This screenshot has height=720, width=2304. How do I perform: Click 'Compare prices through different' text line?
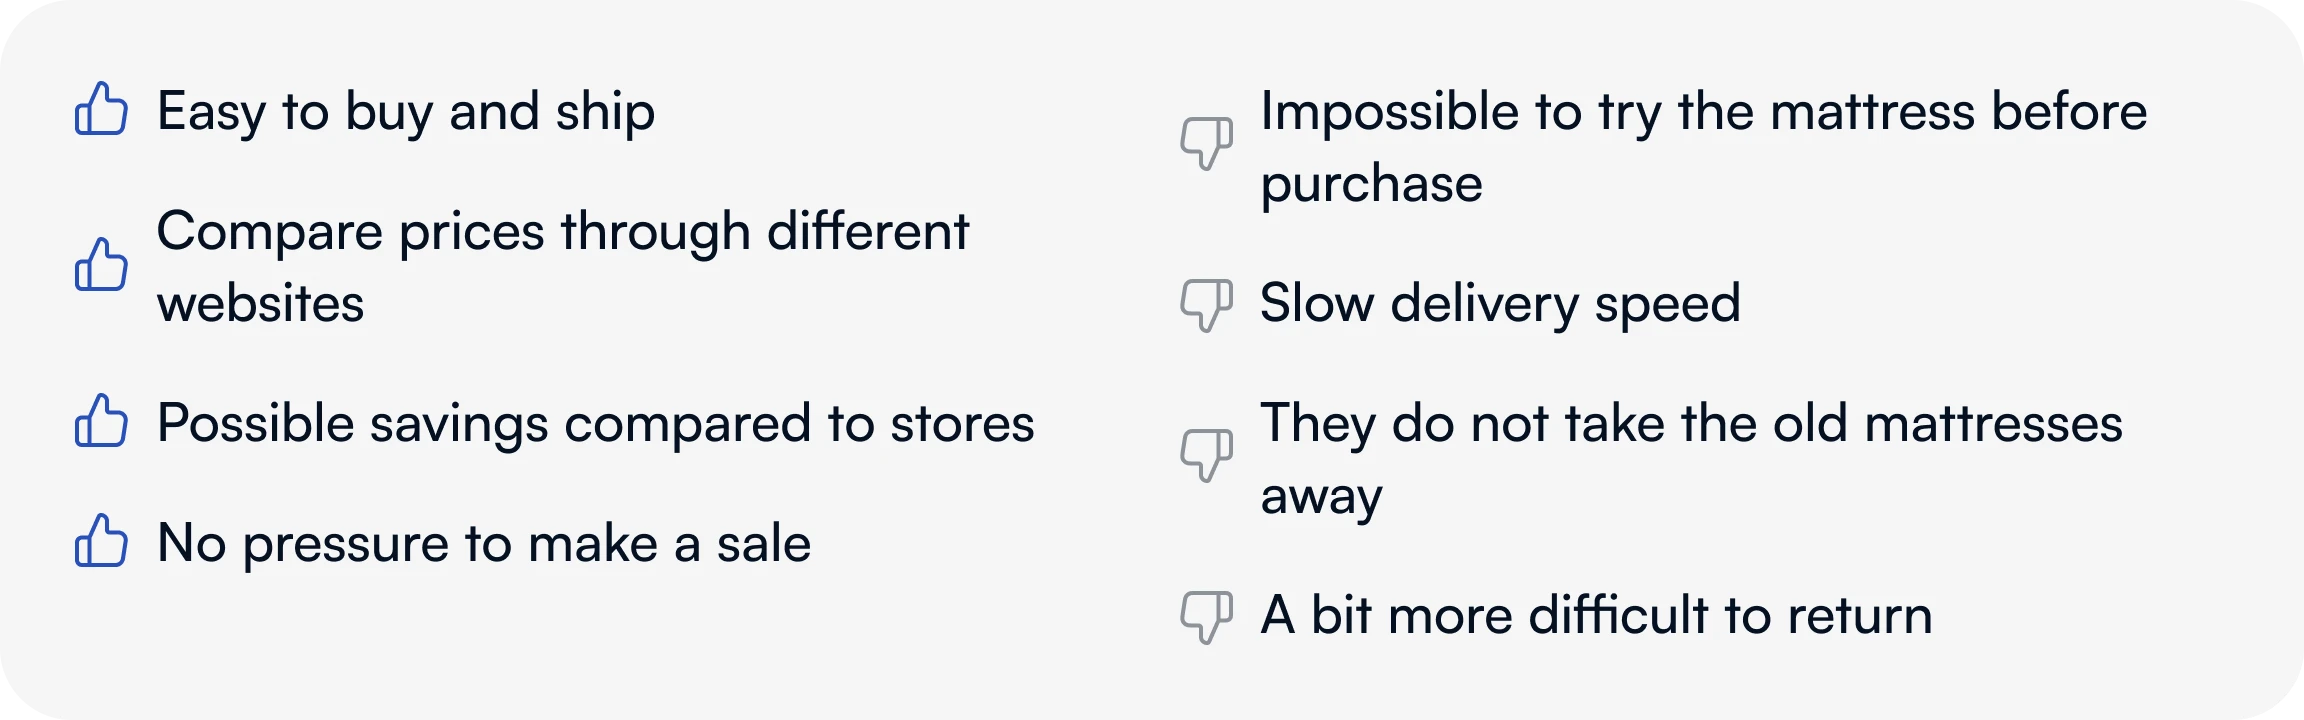click(563, 232)
